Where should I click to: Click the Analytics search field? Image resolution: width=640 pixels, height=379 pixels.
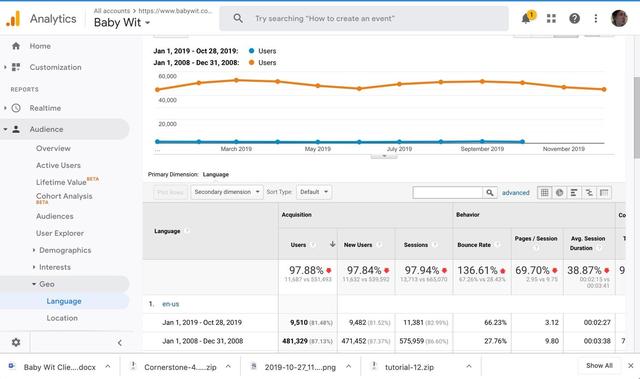coord(364,18)
